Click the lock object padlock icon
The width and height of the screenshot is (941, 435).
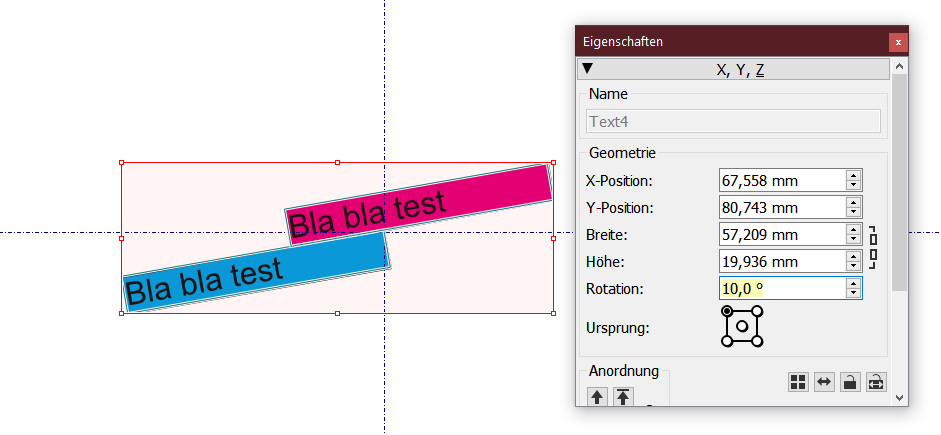(x=849, y=382)
